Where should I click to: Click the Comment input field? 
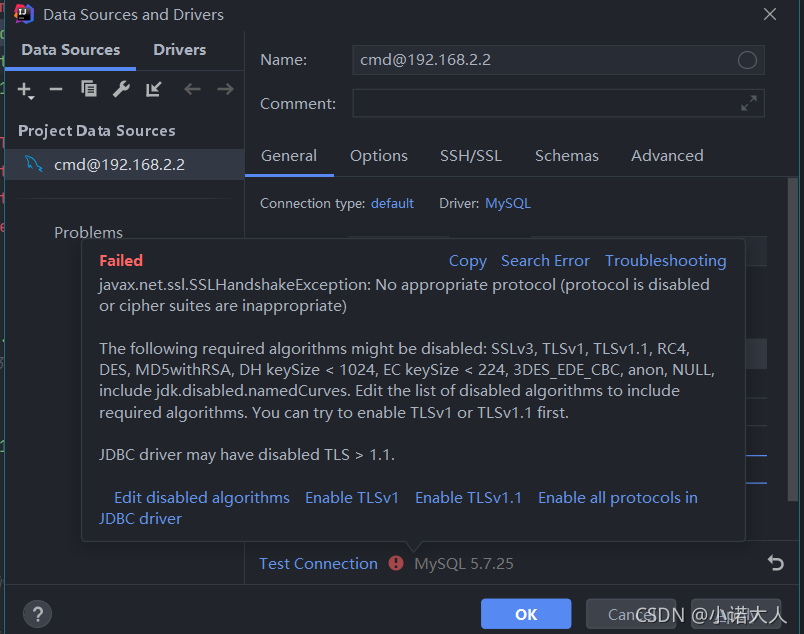tap(558, 103)
